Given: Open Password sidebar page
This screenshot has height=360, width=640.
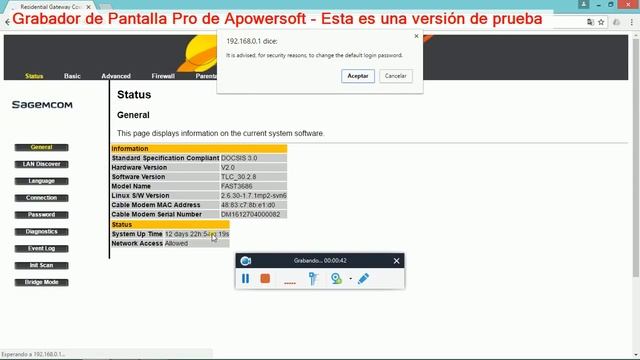Looking at the screenshot, I should point(41,215).
